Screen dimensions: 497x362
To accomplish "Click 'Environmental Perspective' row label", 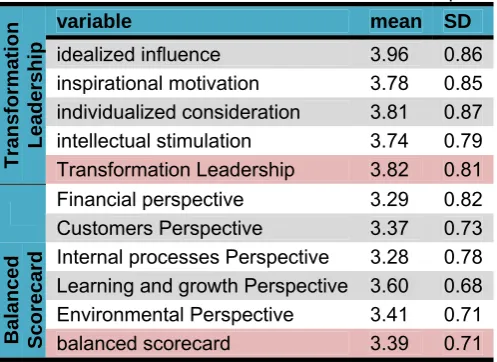I will [x=175, y=315].
